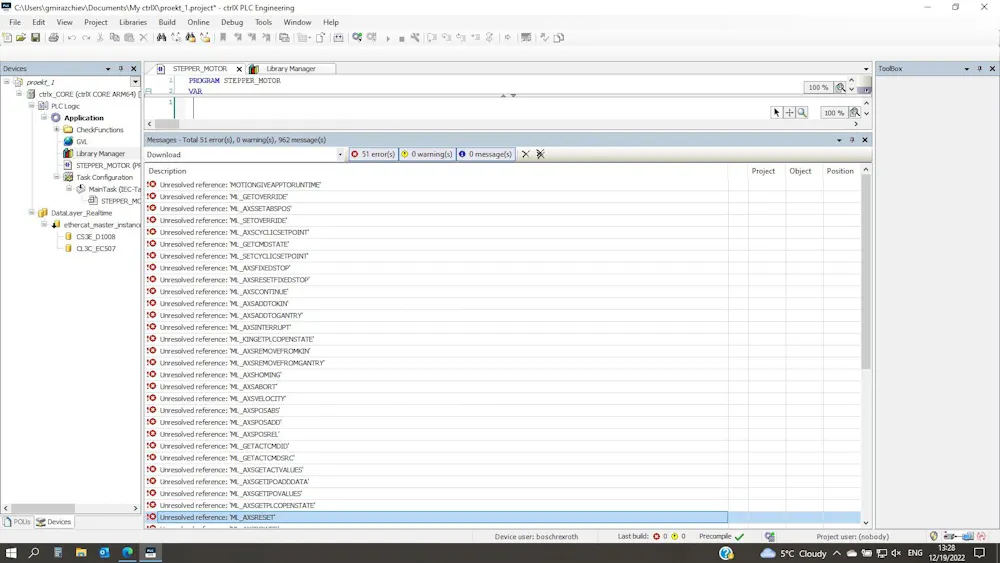Stop the application with the stop icon
The width and height of the screenshot is (1000, 563).
click(x=402, y=38)
